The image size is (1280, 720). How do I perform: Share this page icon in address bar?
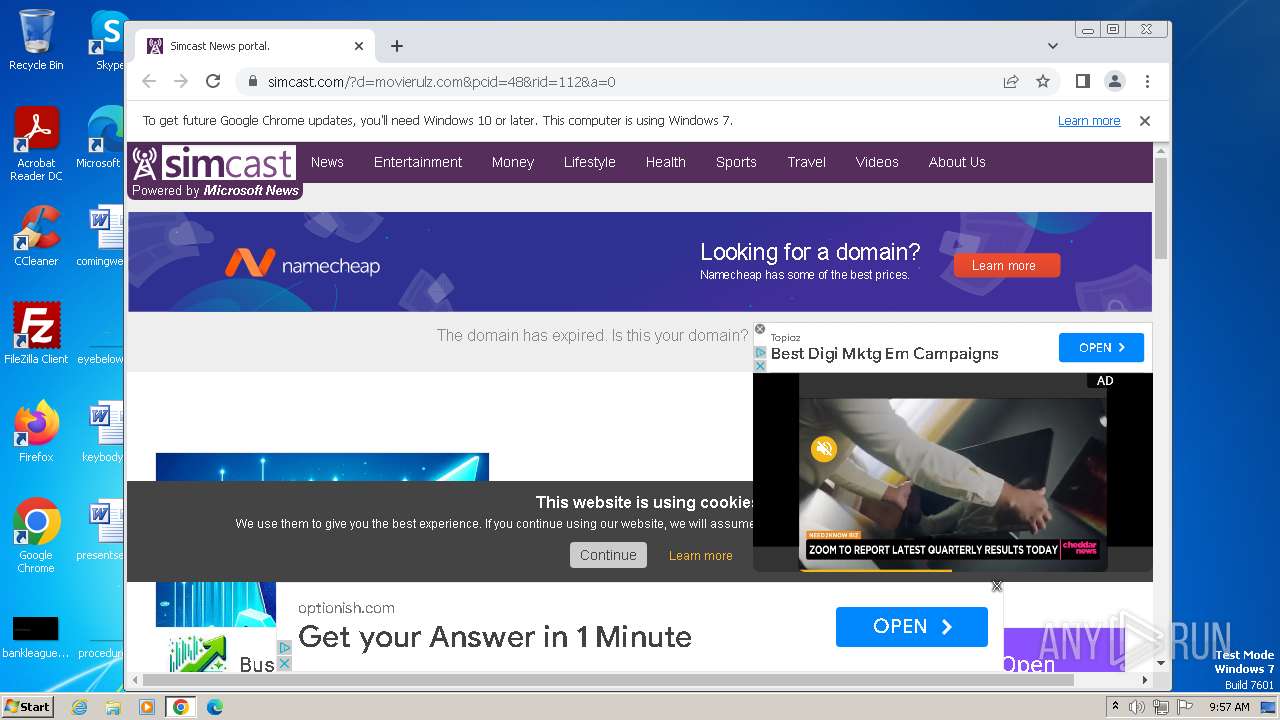click(x=1011, y=82)
